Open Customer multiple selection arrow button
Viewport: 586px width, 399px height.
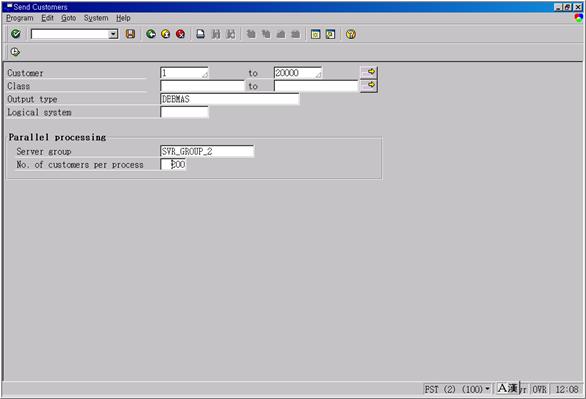click(x=369, y=72)
